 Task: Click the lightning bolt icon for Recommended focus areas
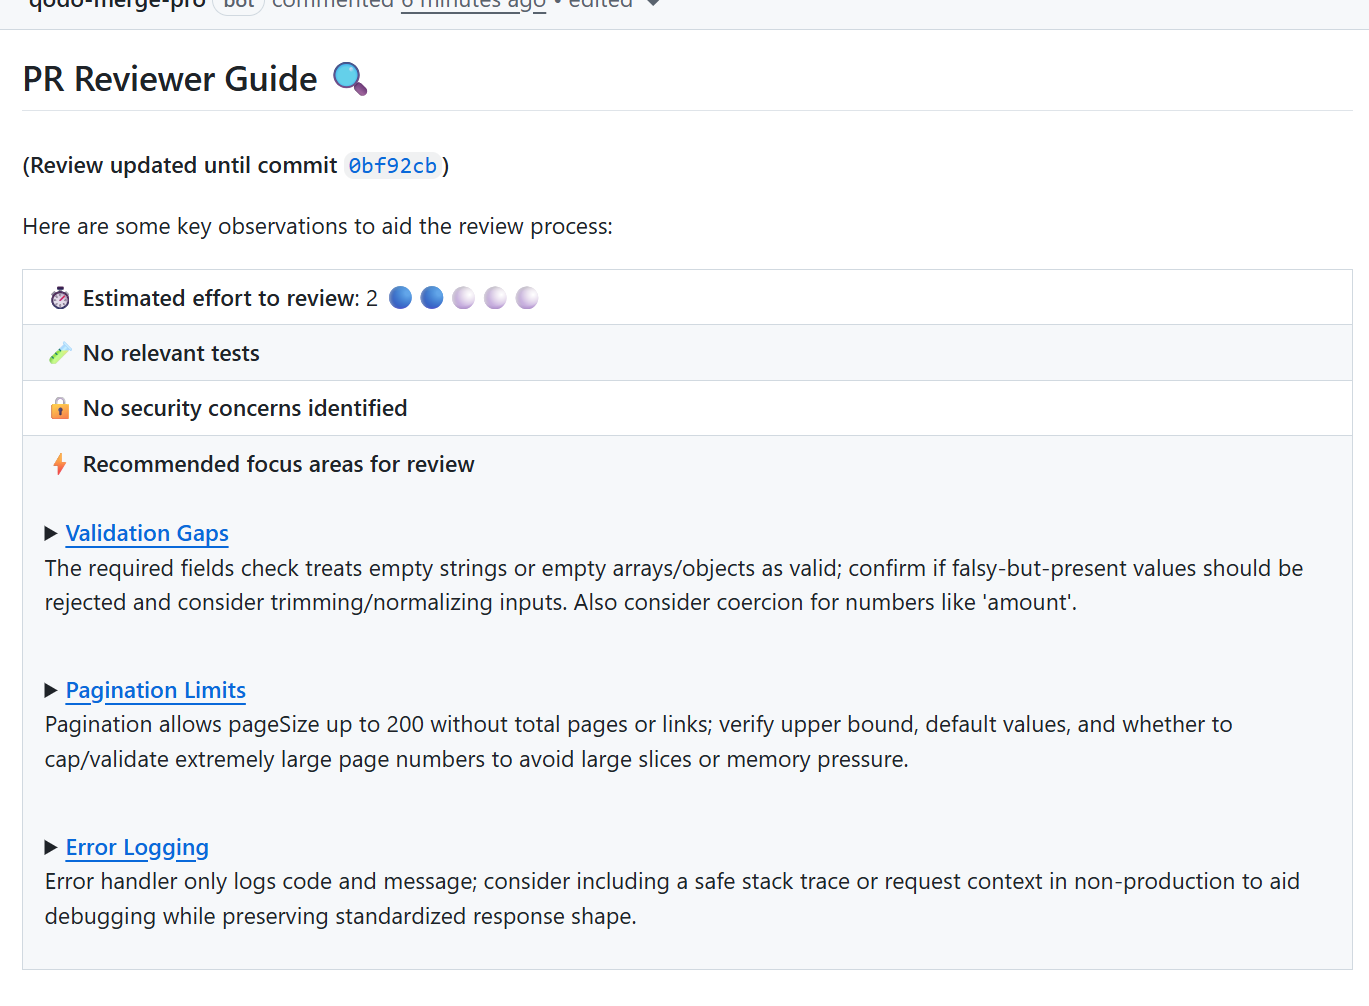click(x=59, y=464)
